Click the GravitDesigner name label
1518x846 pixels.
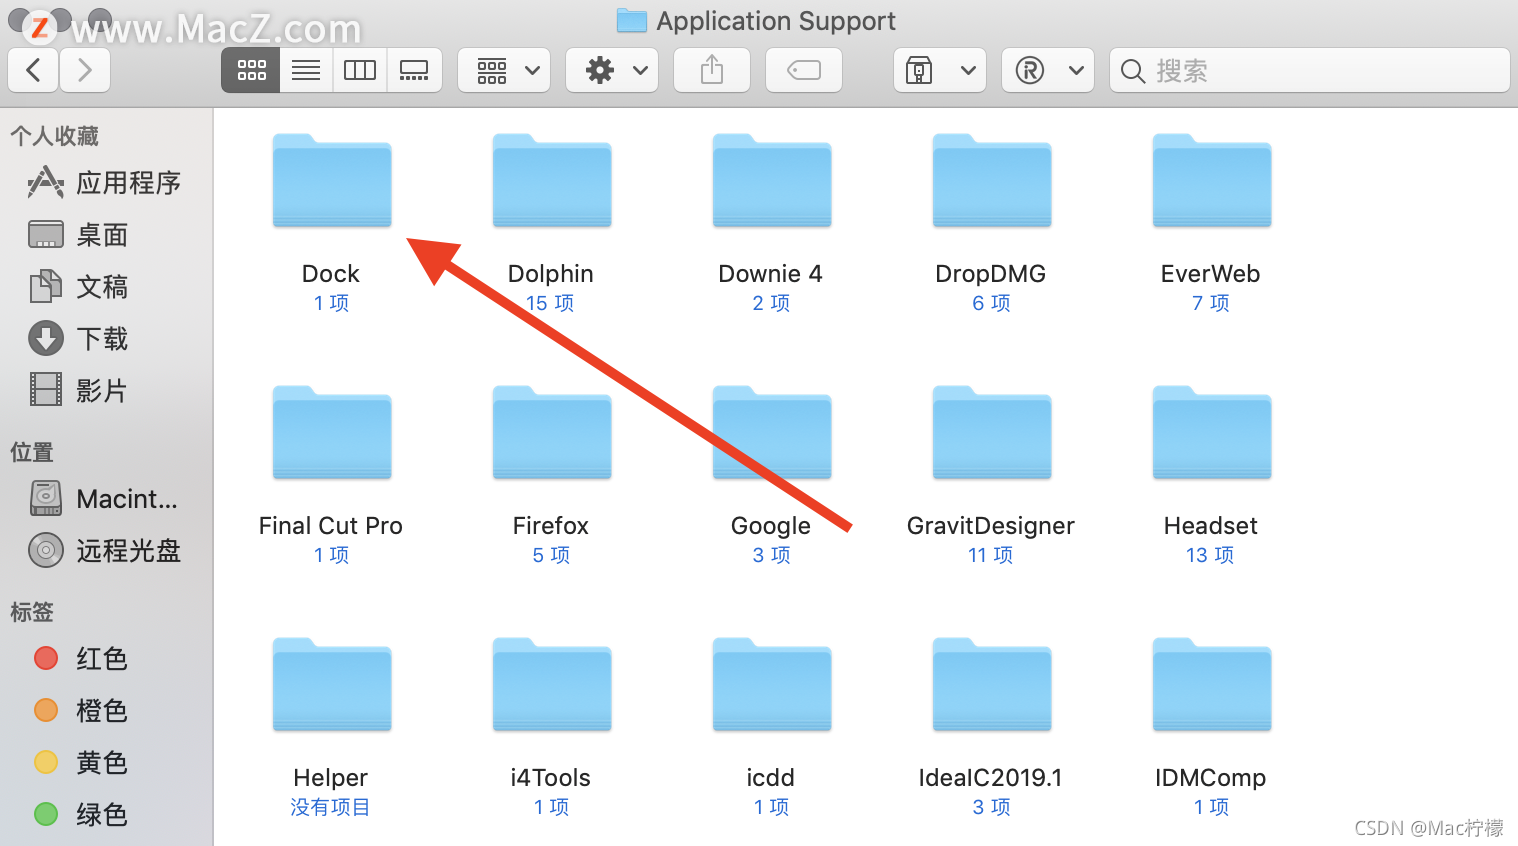pyautogui.click(x=991, y=526)
